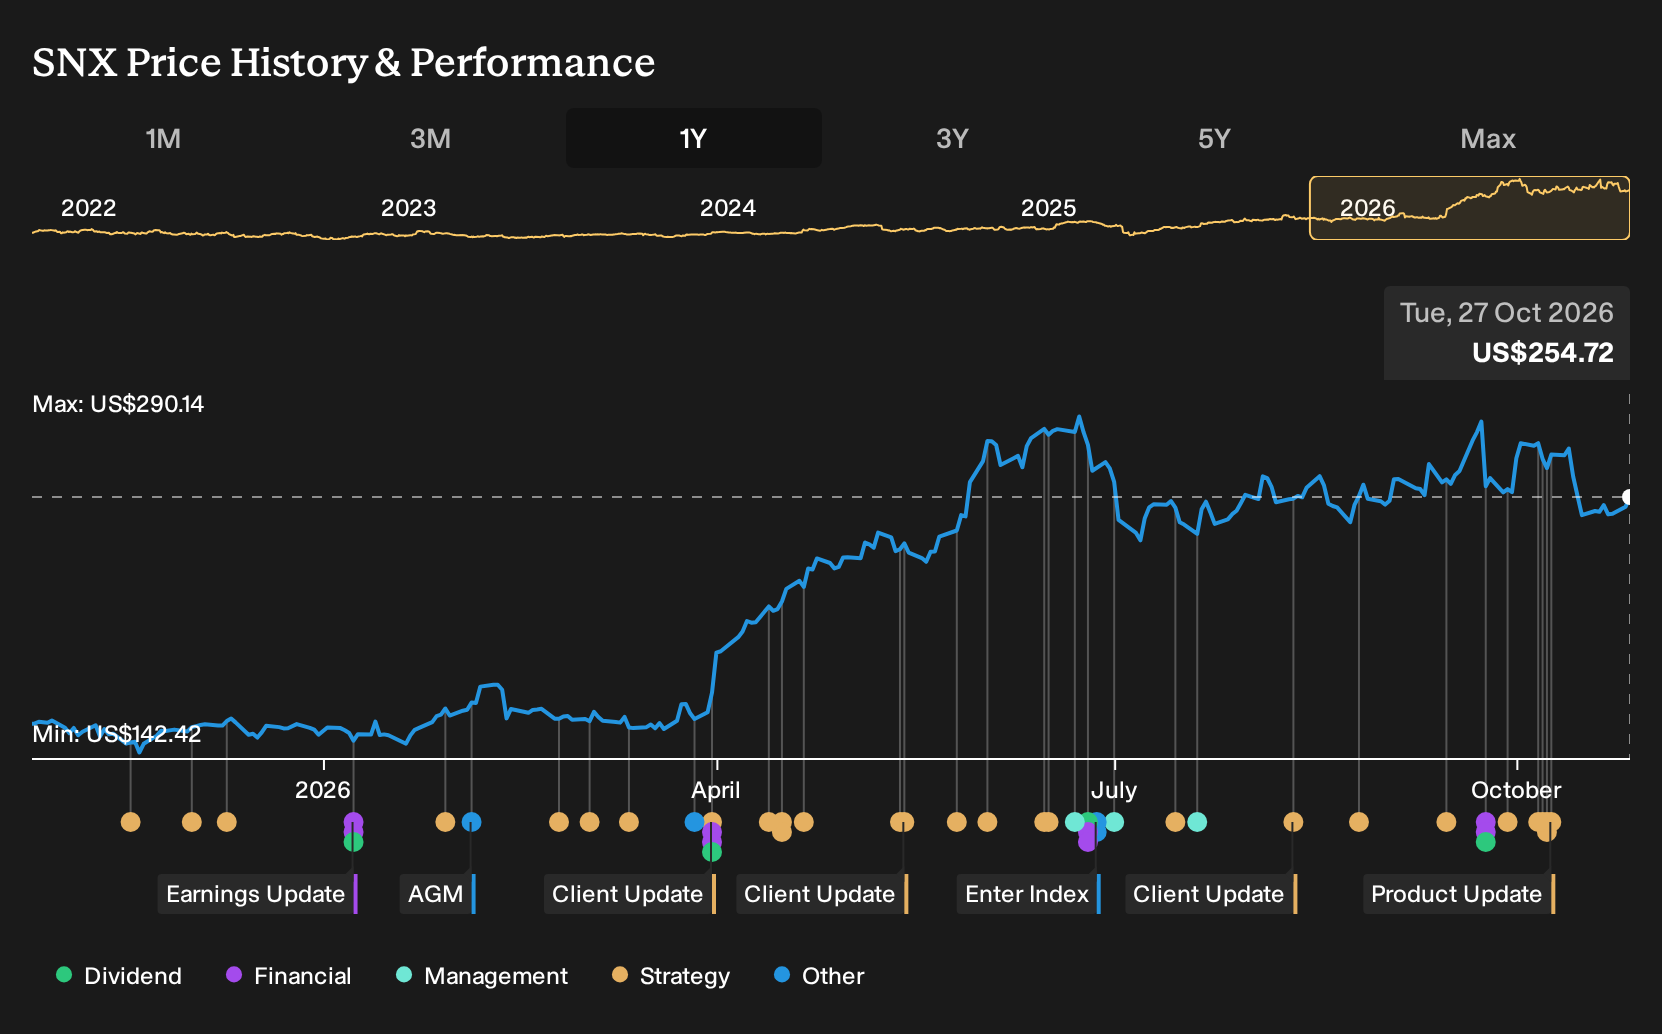Open the Product Update event label

[1458, 894]
